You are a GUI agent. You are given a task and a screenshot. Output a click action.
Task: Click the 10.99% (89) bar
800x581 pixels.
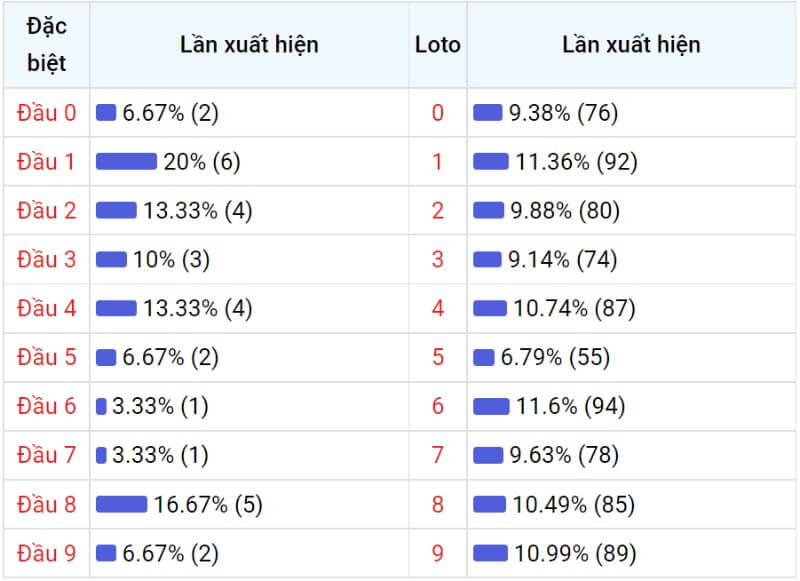click(x=490, y=553)
